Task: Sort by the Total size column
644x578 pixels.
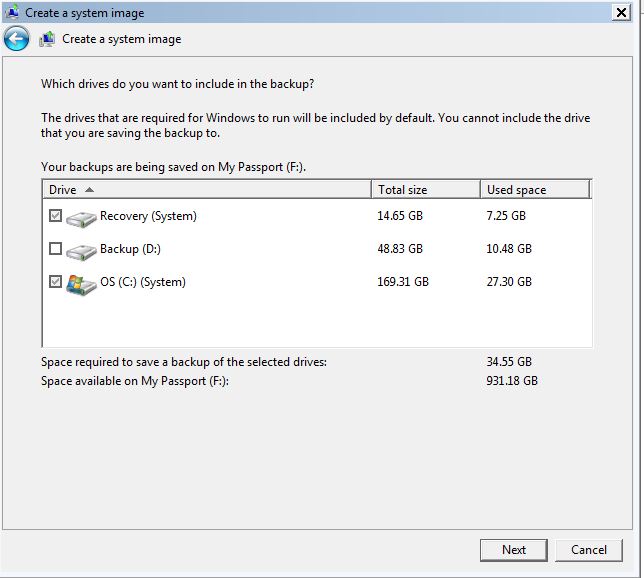Action: coord(426,189)
